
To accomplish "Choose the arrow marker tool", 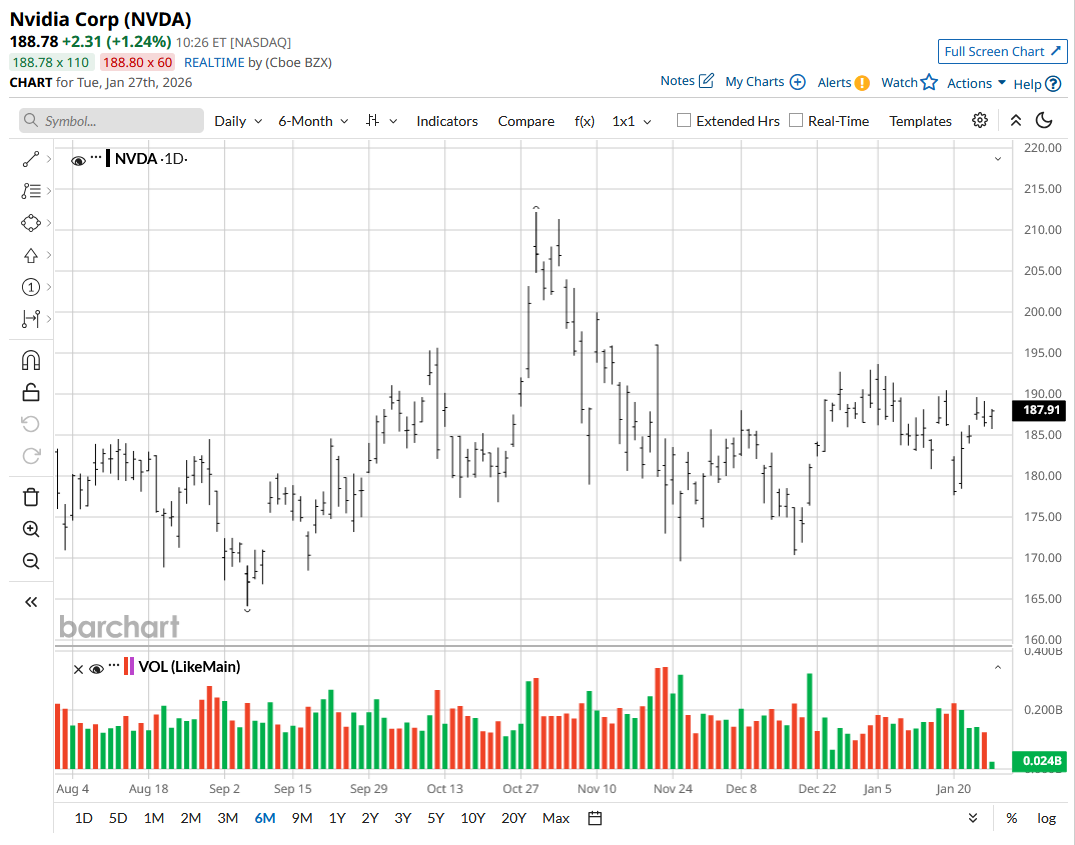I will click(x=31, y=255).
